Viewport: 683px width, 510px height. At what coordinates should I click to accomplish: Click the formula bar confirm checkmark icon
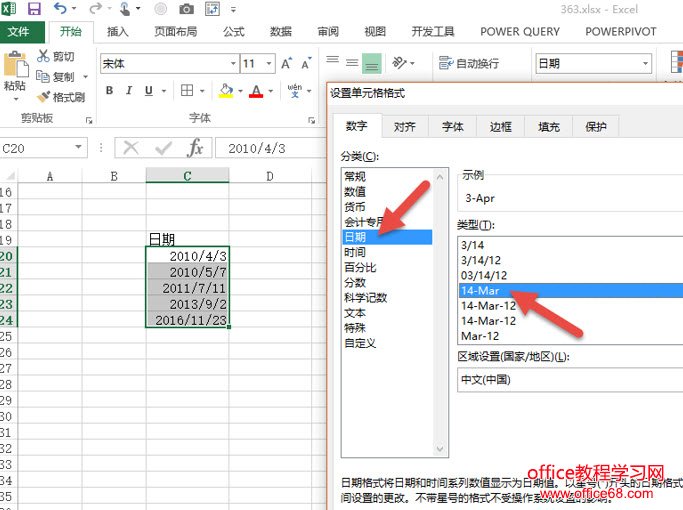click(164, 148)
